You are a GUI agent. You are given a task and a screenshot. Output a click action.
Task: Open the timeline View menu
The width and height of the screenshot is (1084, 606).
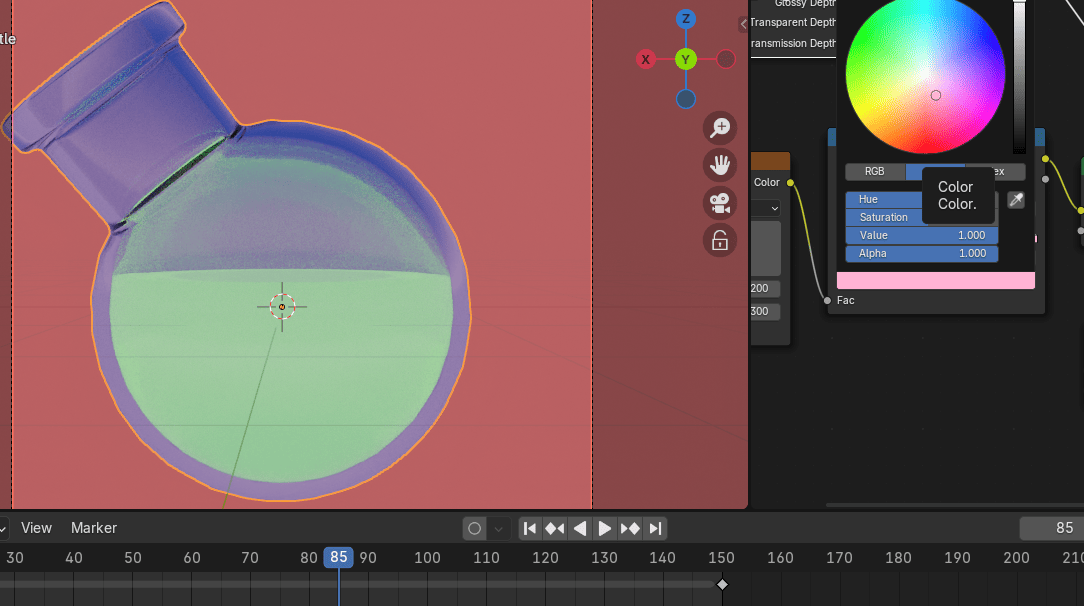click(36, 528)
